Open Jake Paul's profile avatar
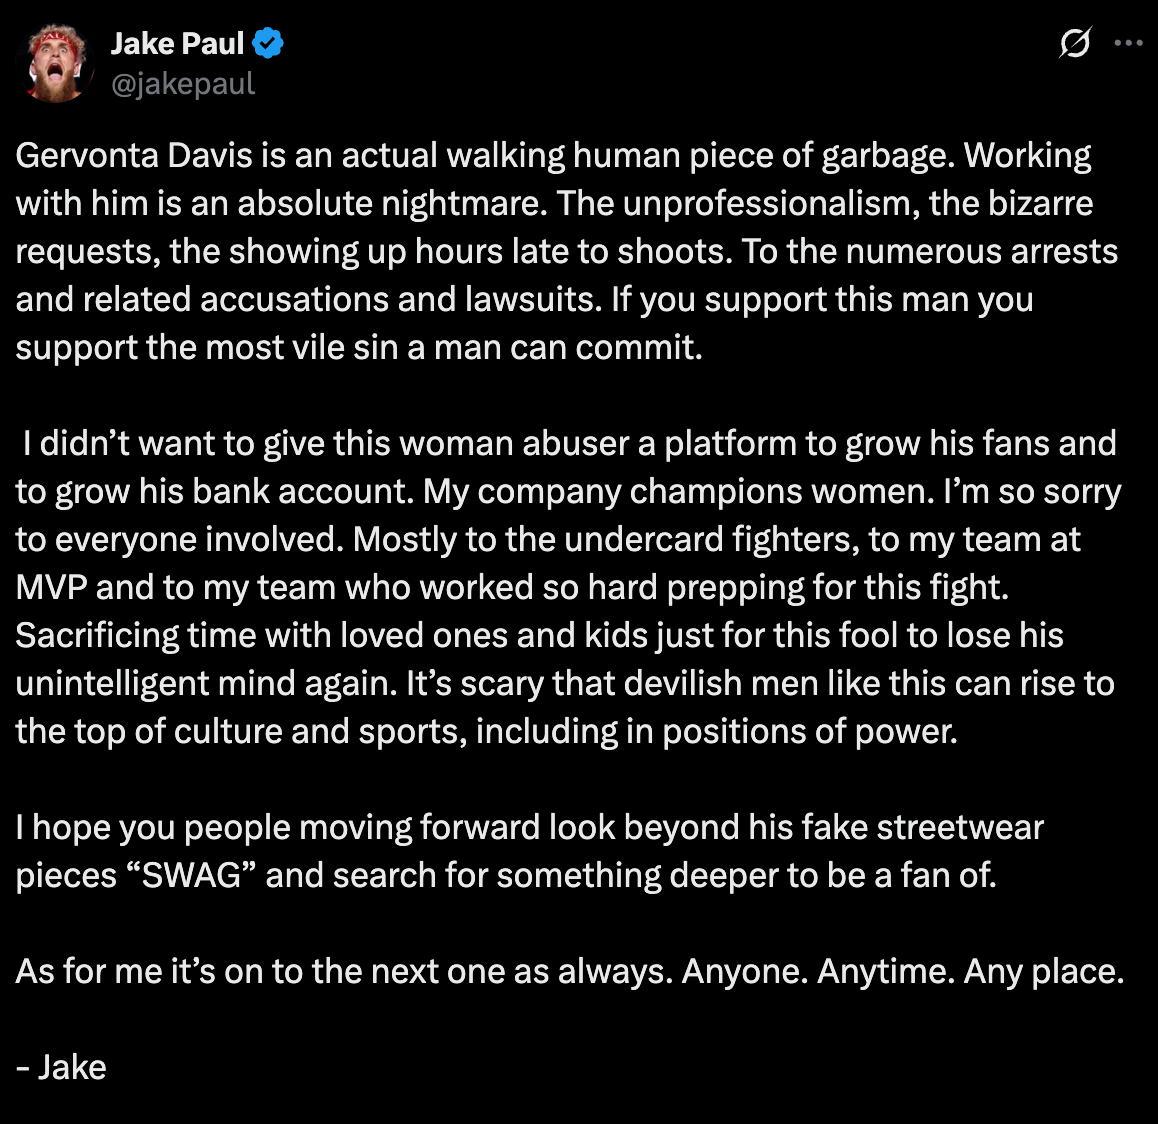Image resolution: width=1158 pixels, height=1124 pixels. point(56,64)
